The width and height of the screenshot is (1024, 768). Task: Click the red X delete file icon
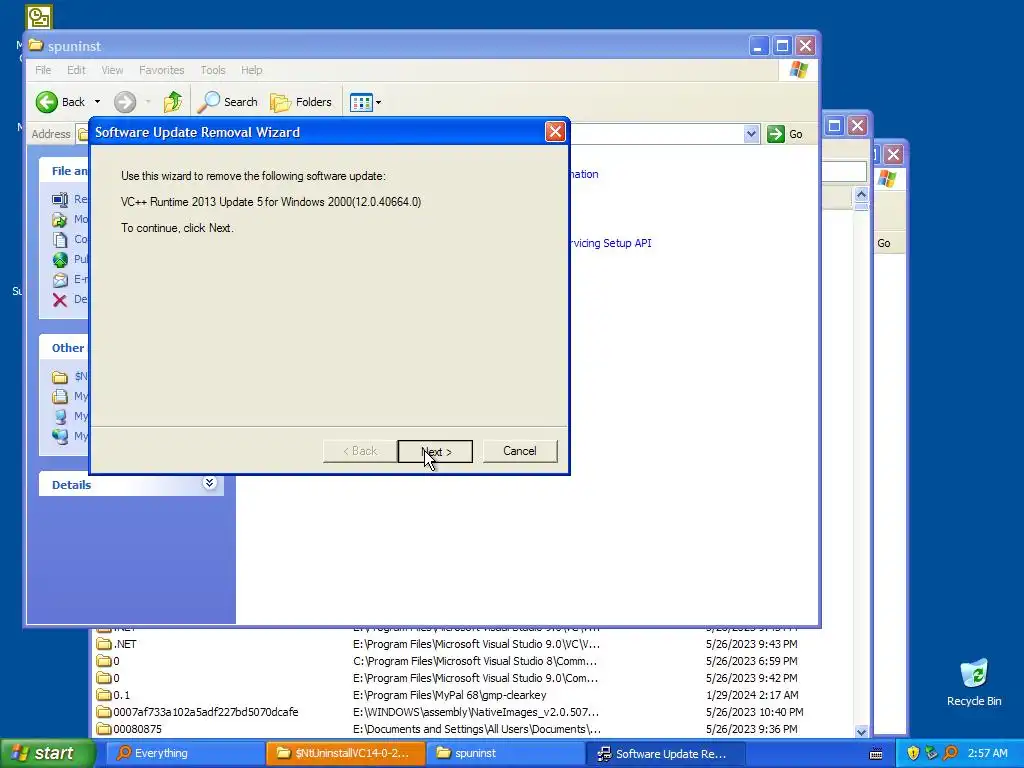[60, 300]
